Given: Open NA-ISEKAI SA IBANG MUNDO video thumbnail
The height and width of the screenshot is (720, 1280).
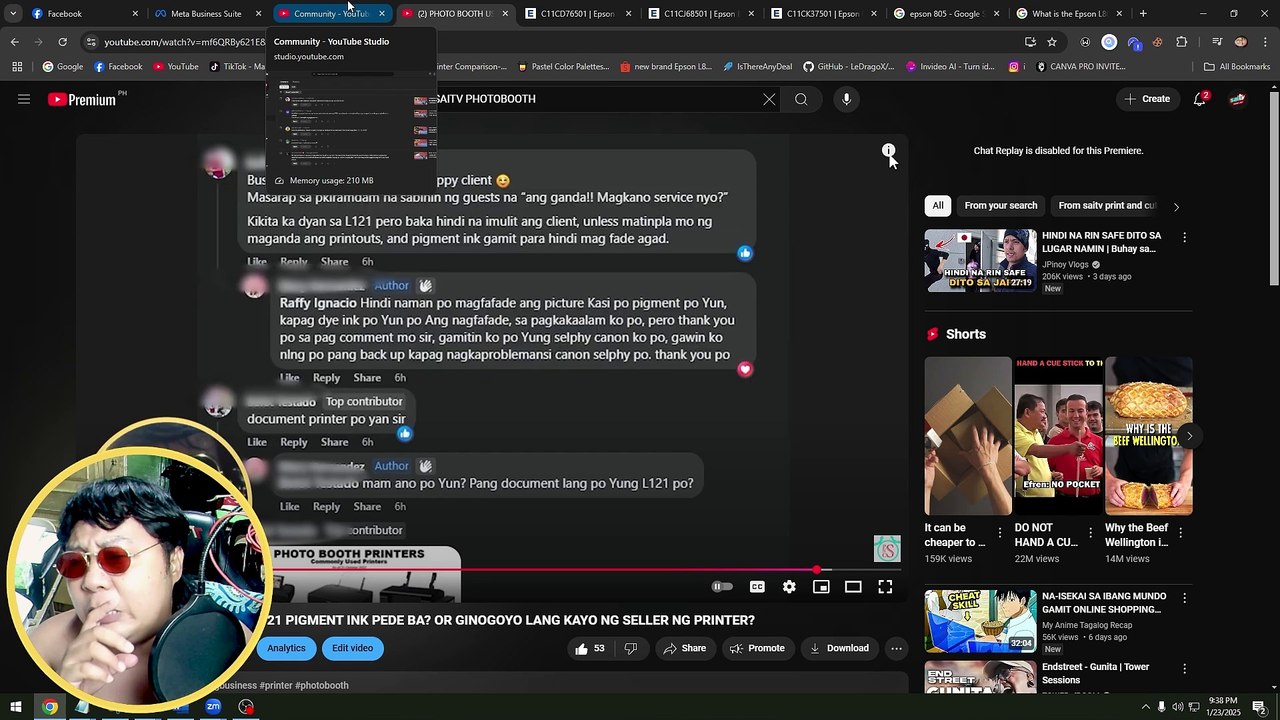Looking at the screenshot, I should tap(980, 621).
